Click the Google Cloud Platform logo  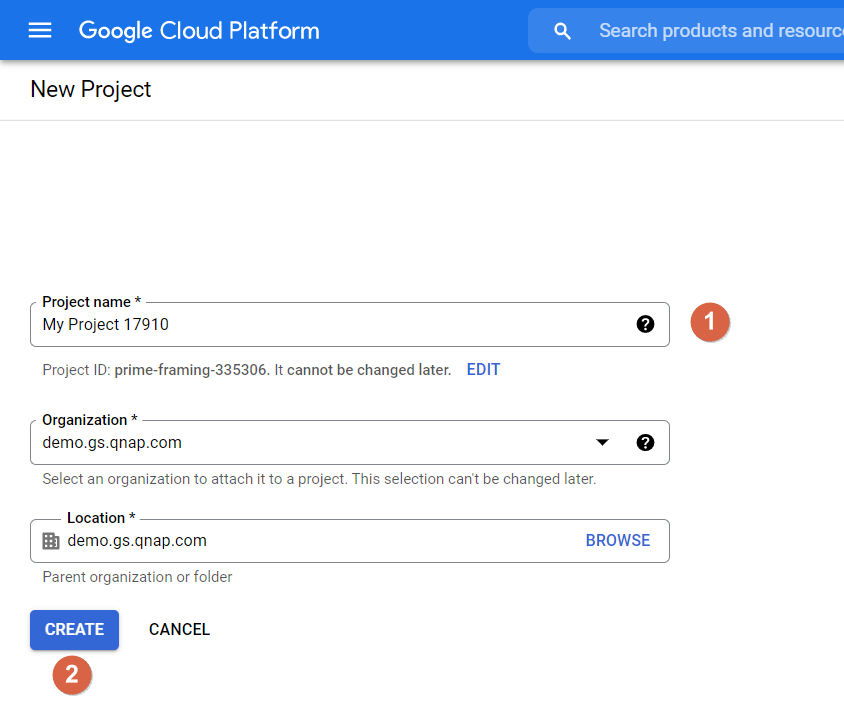click(199, 30)
